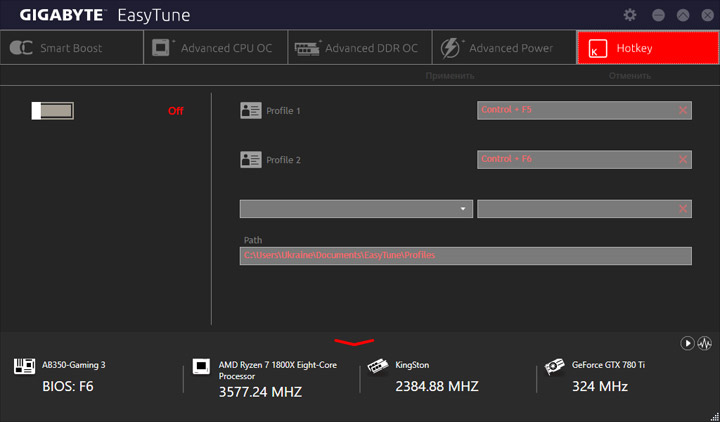Open the empty profile dropdown

356,208
